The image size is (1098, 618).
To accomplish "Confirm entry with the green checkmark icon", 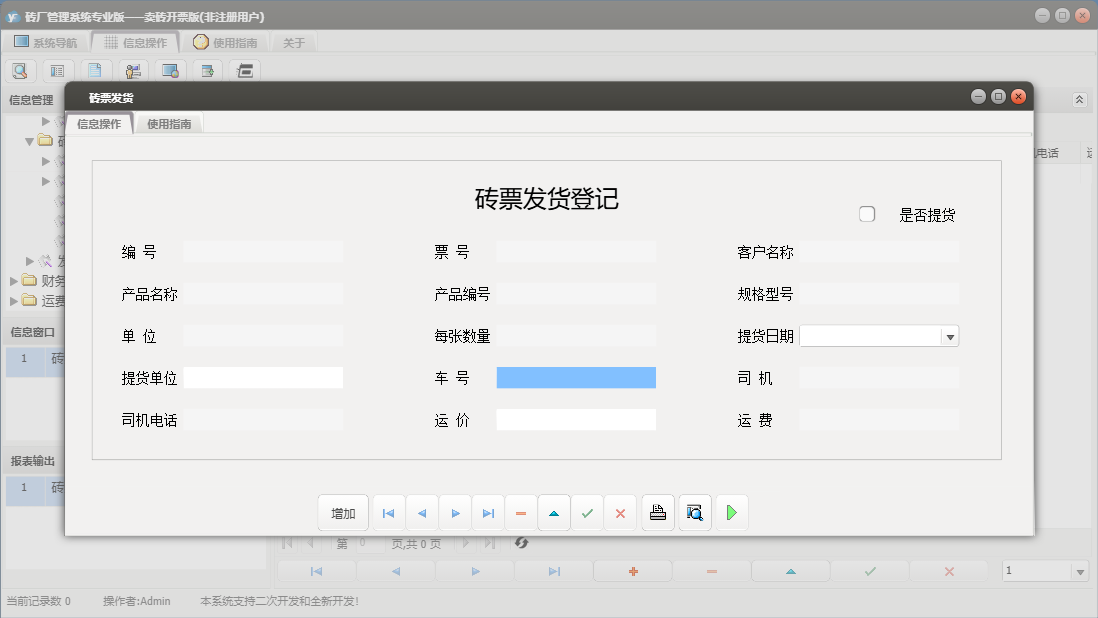I will pyautogui.click(x=587, y=512).
